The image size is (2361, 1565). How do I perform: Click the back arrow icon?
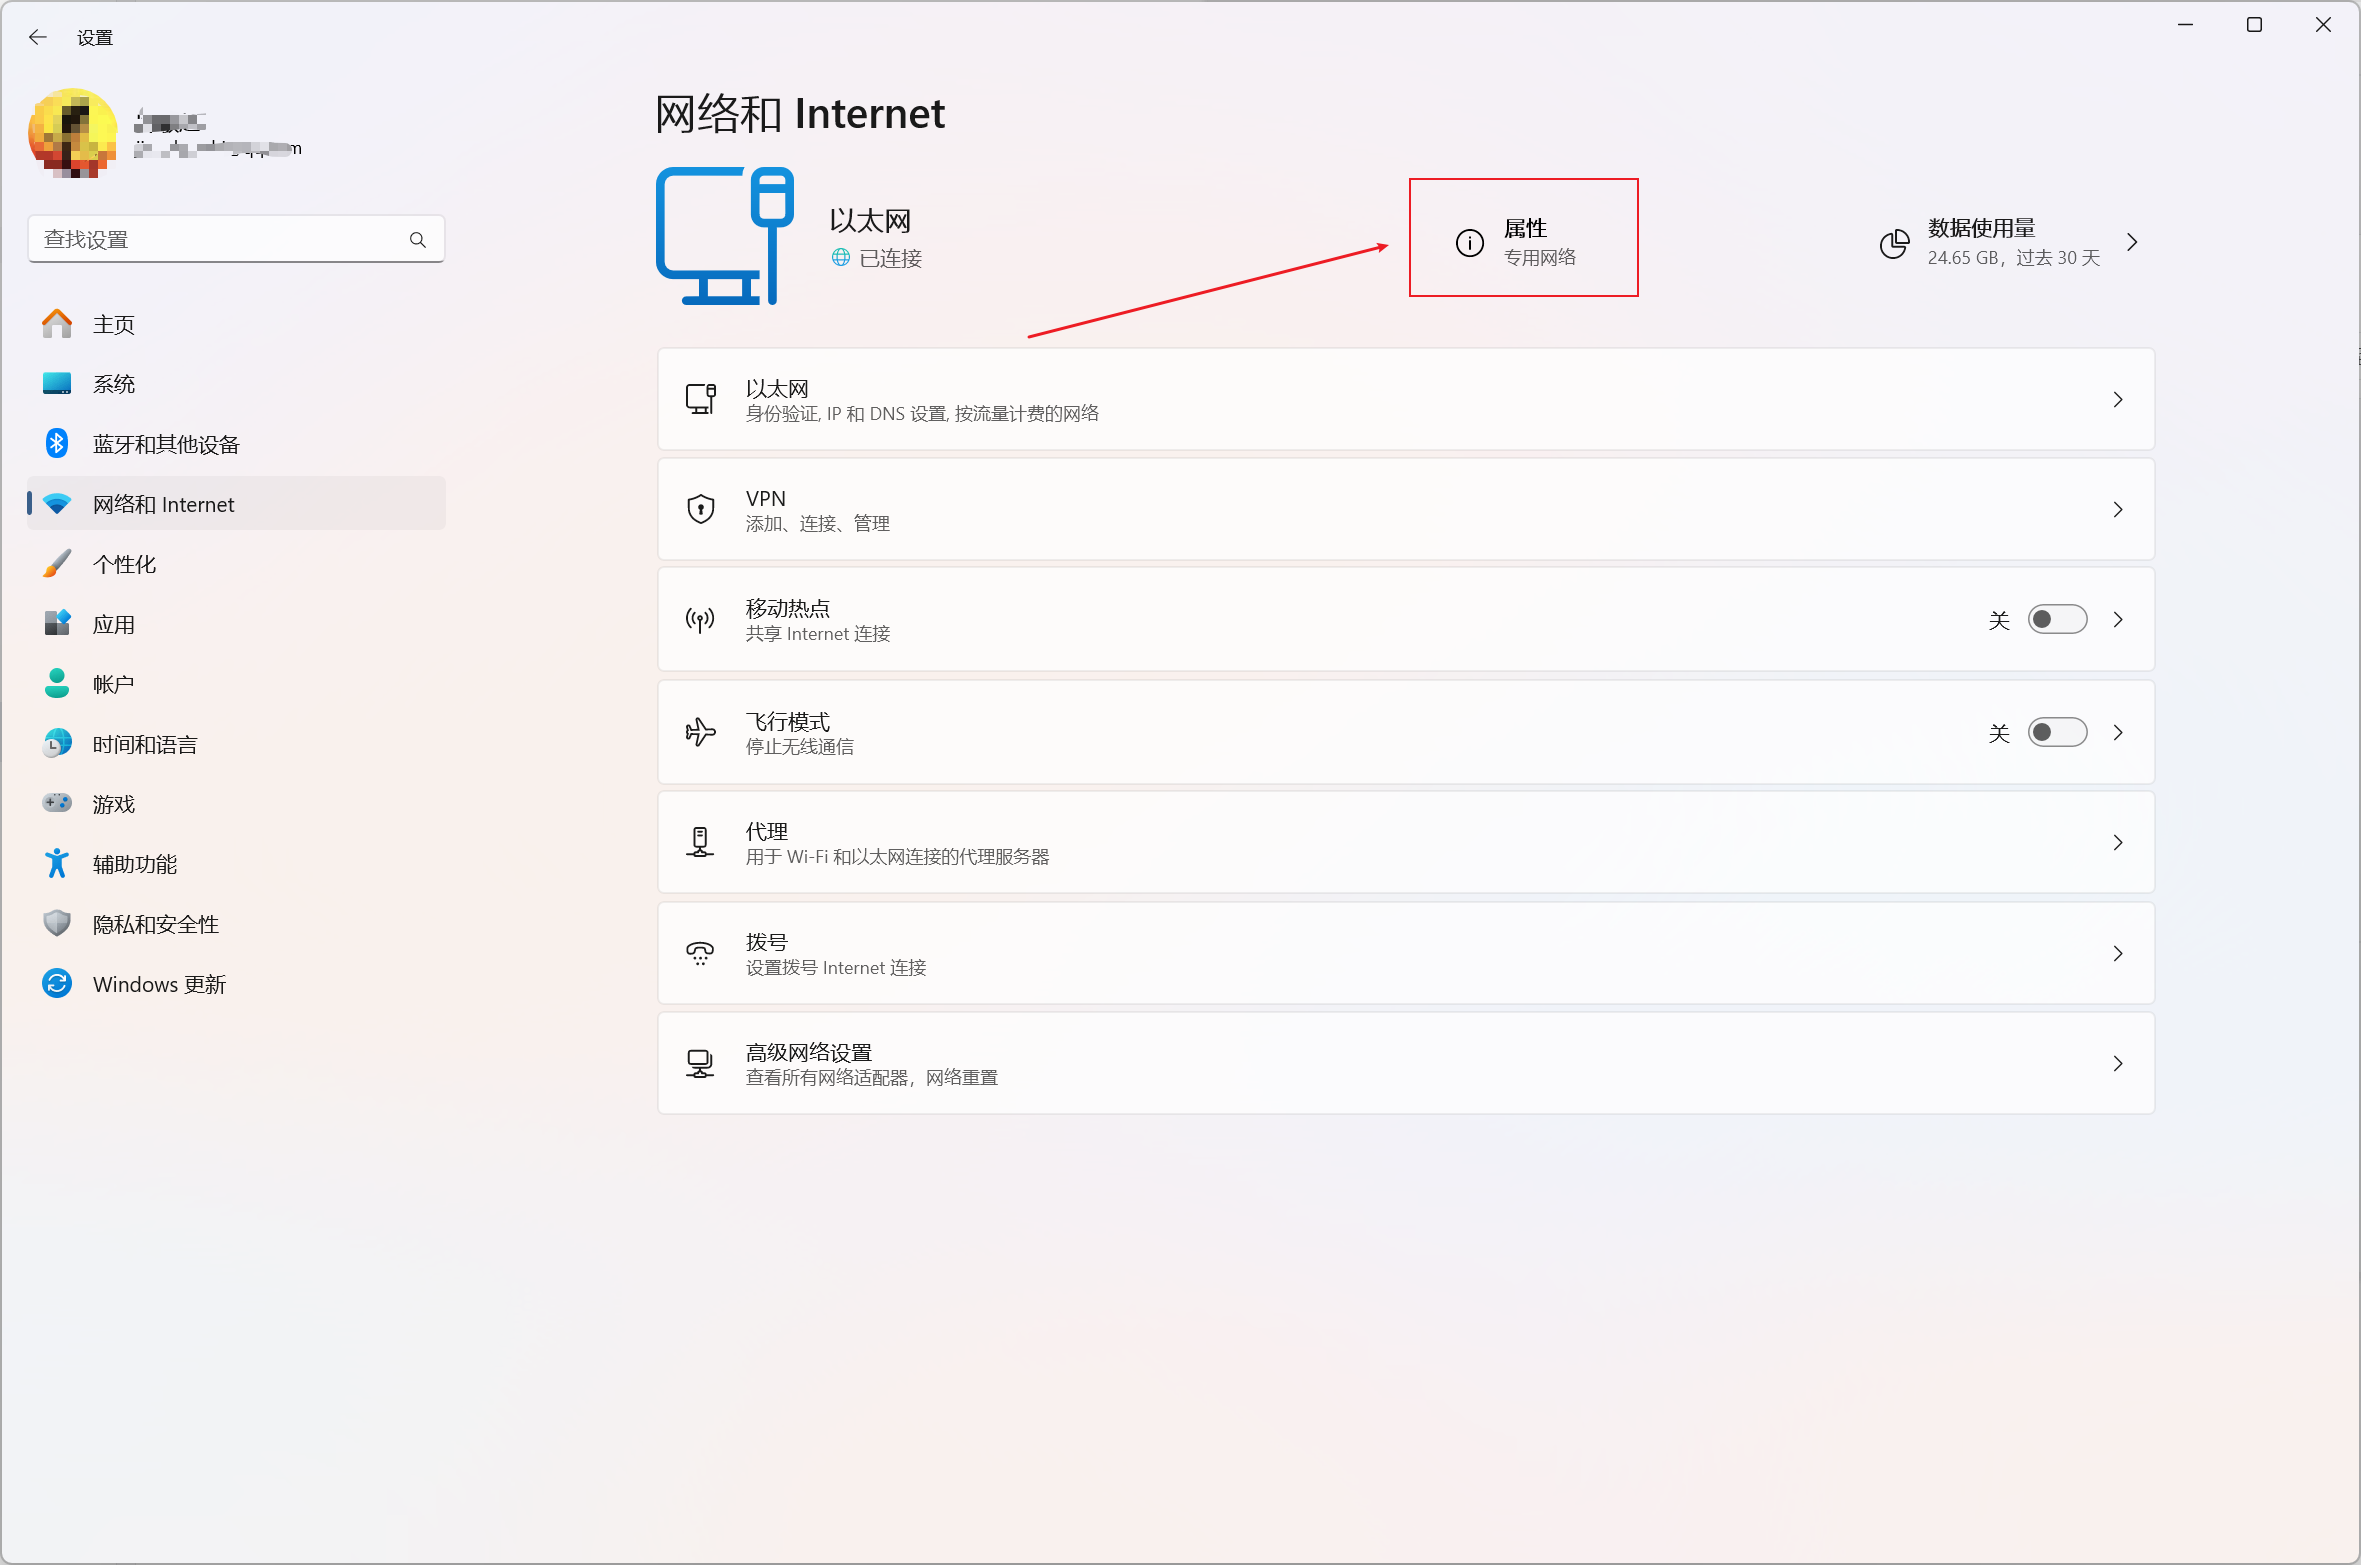38,37
